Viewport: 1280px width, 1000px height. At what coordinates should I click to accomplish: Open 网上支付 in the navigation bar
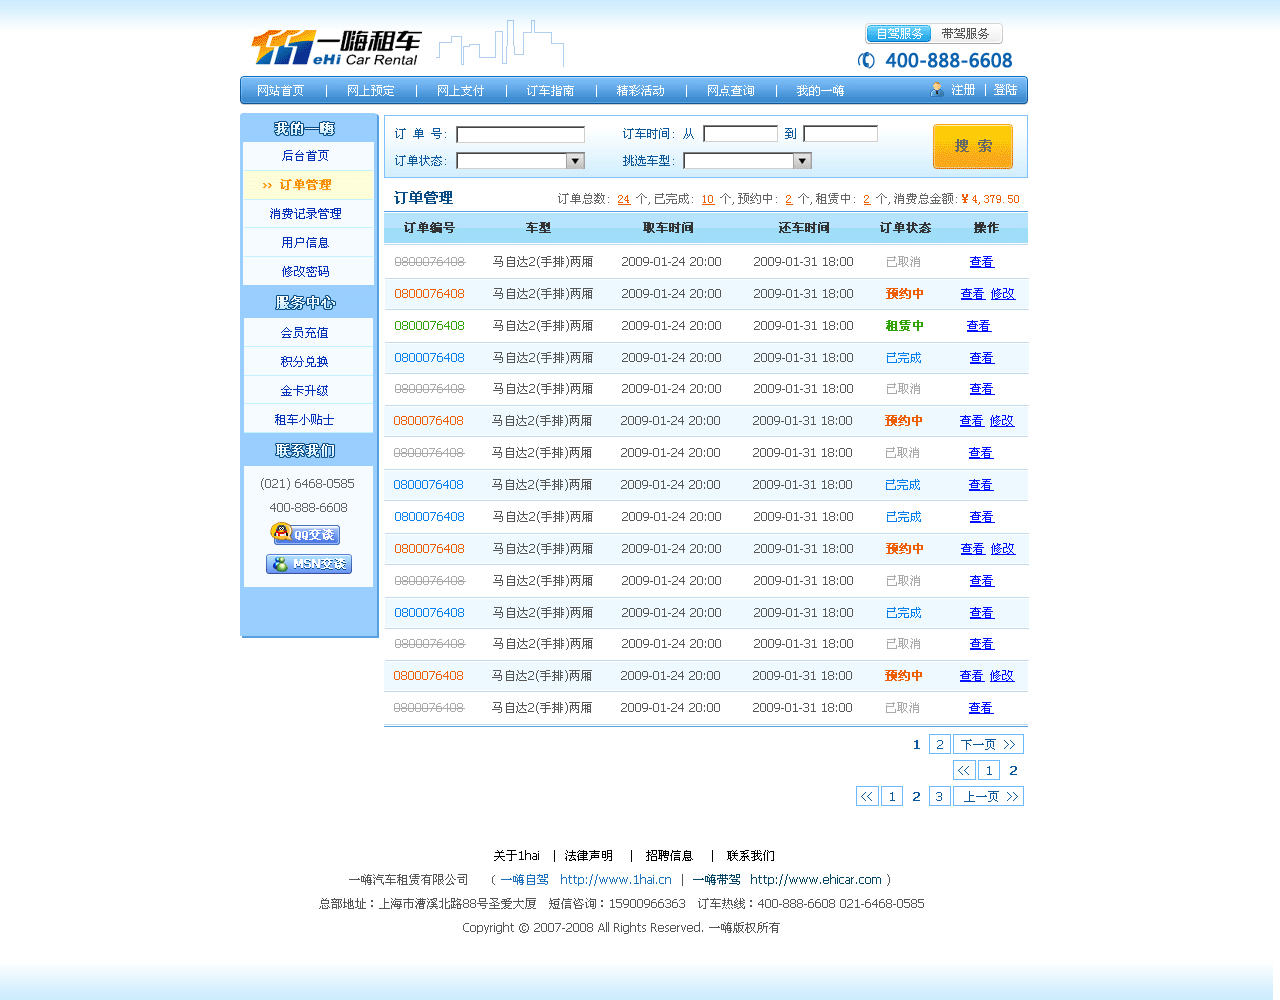(x=460, y=91)
